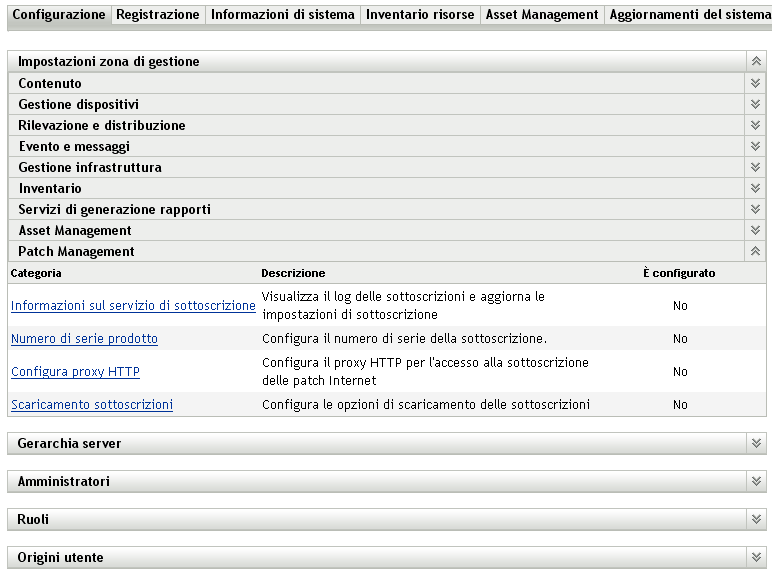772x573 pixels.
Task: Open the Configura proxy HTTP link
Action: tap(75, 372)
